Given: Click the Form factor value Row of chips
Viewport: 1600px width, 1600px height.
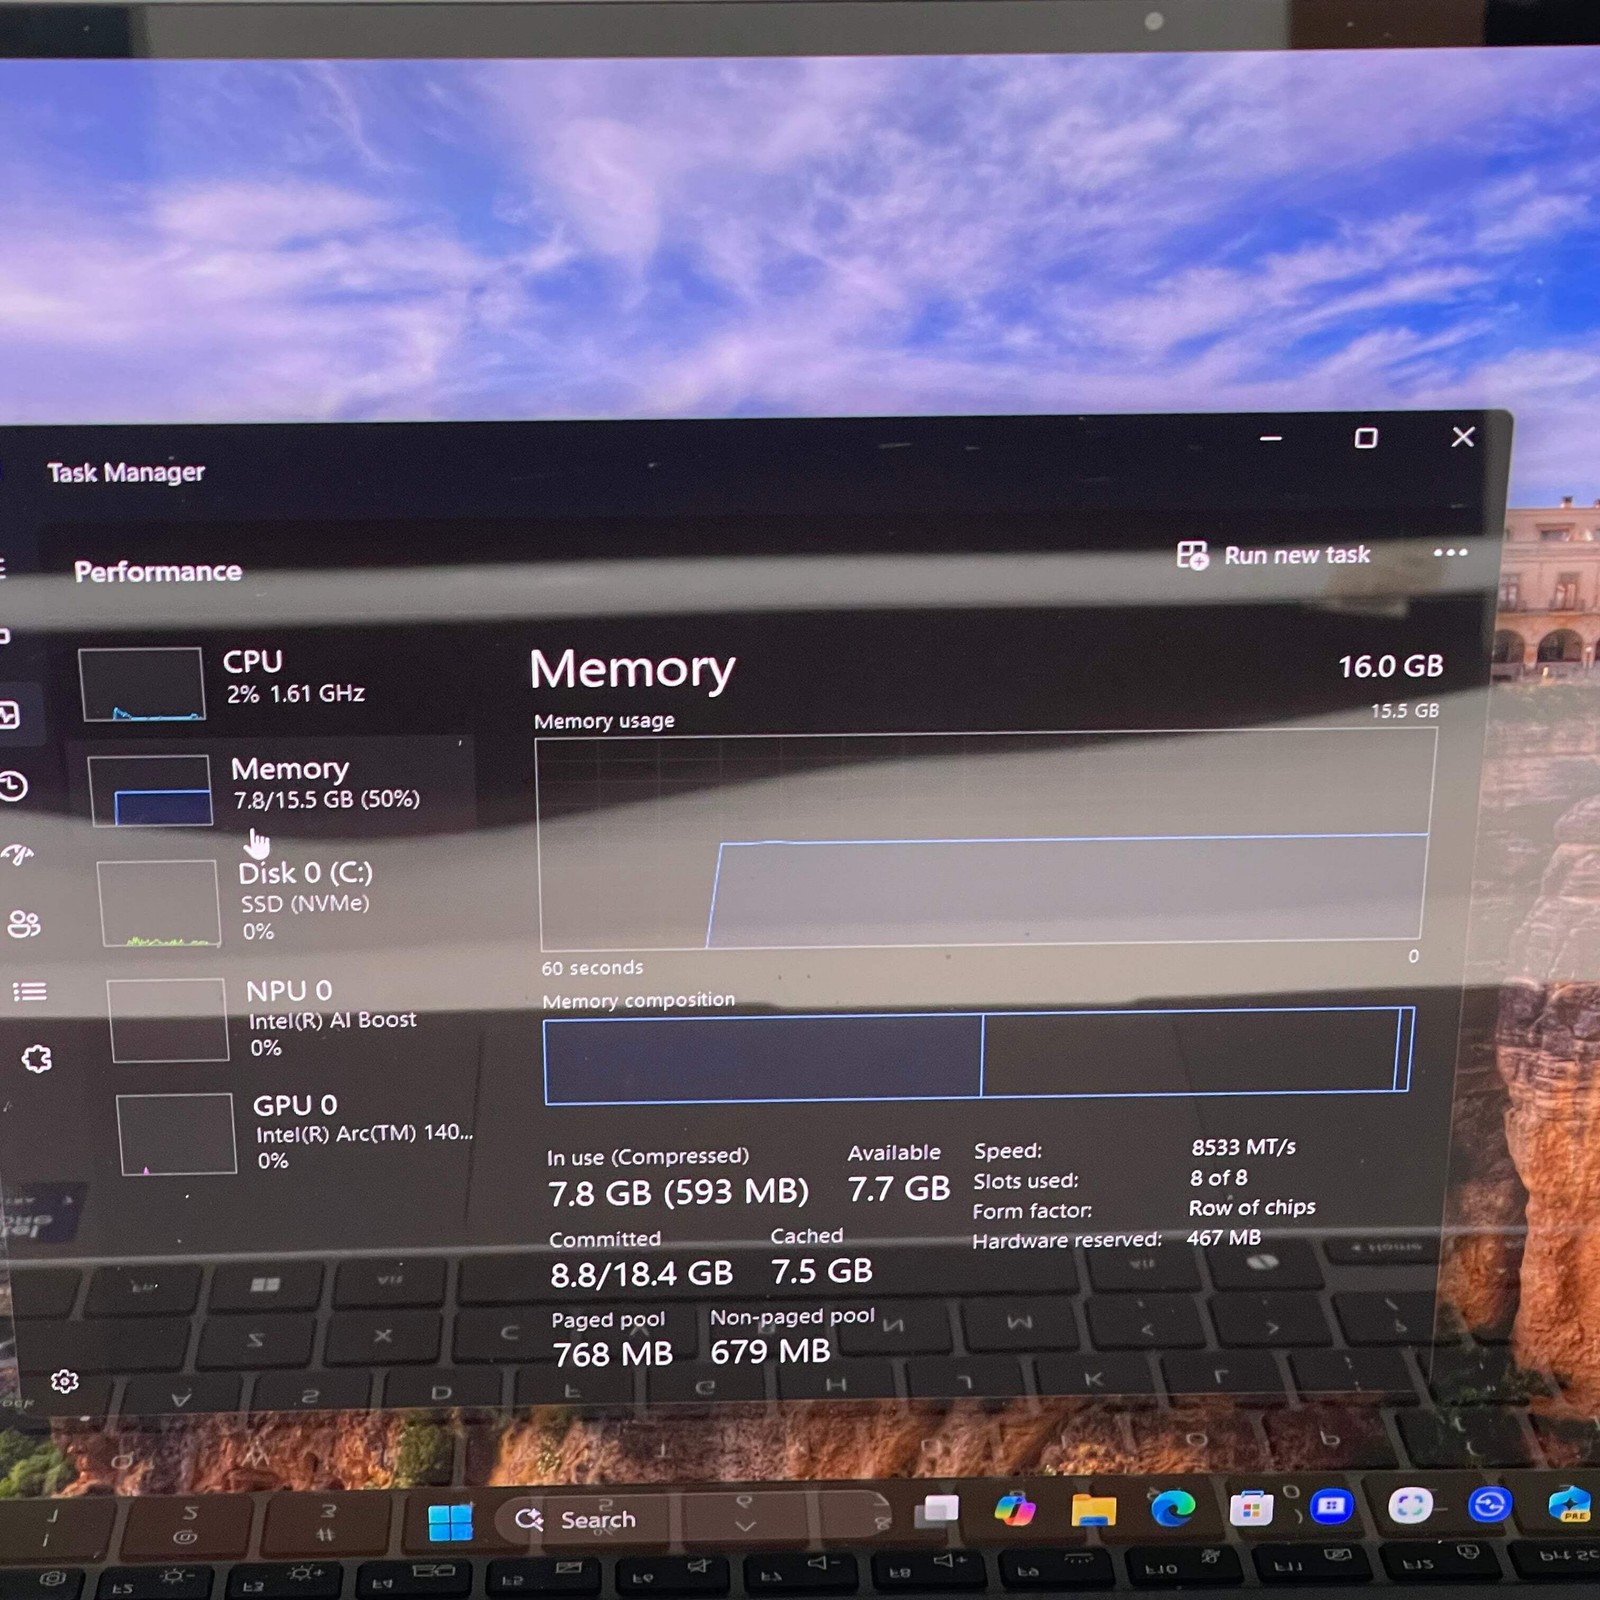Looking at the screenshot, I should coord(1251,1207).
